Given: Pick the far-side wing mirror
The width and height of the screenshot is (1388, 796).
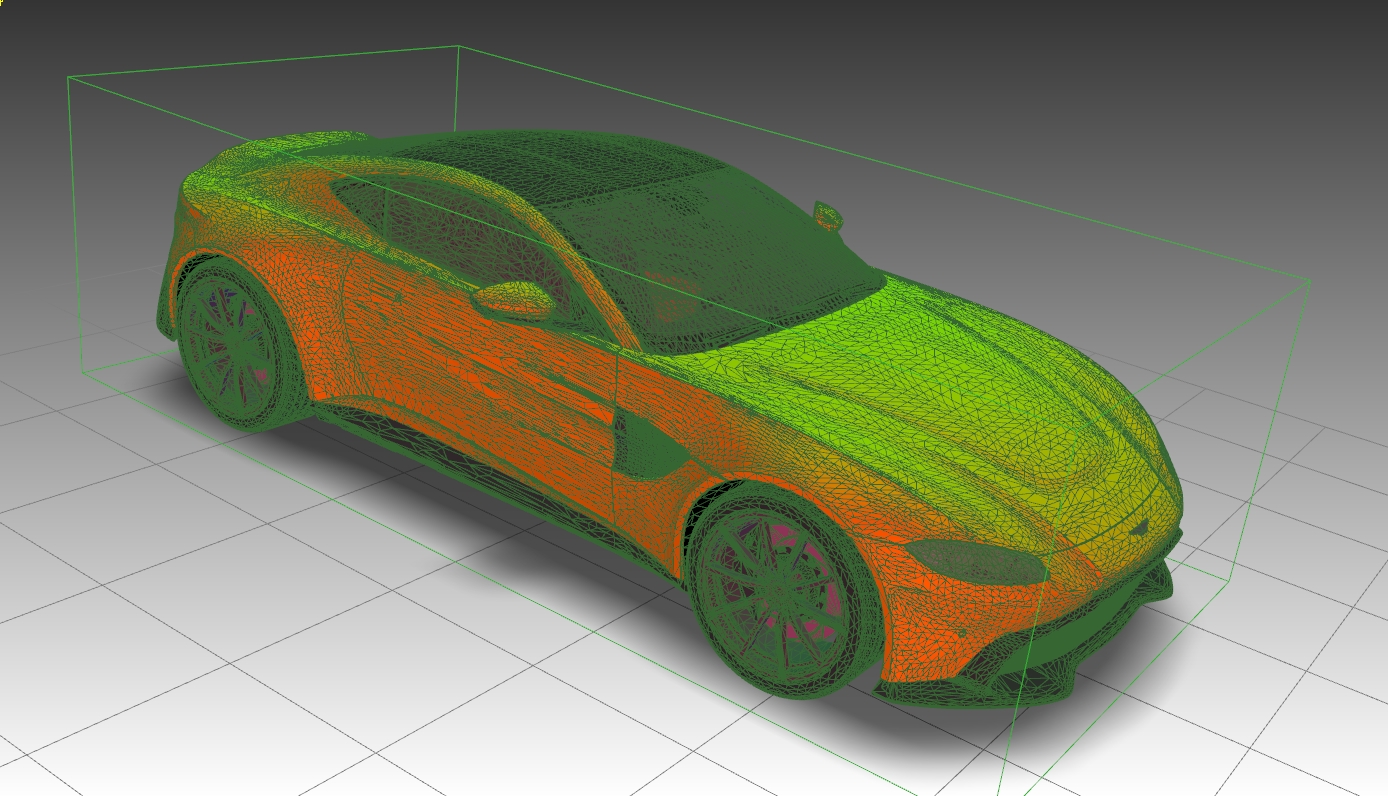Looking at the screenshot, I should [828, 215].
